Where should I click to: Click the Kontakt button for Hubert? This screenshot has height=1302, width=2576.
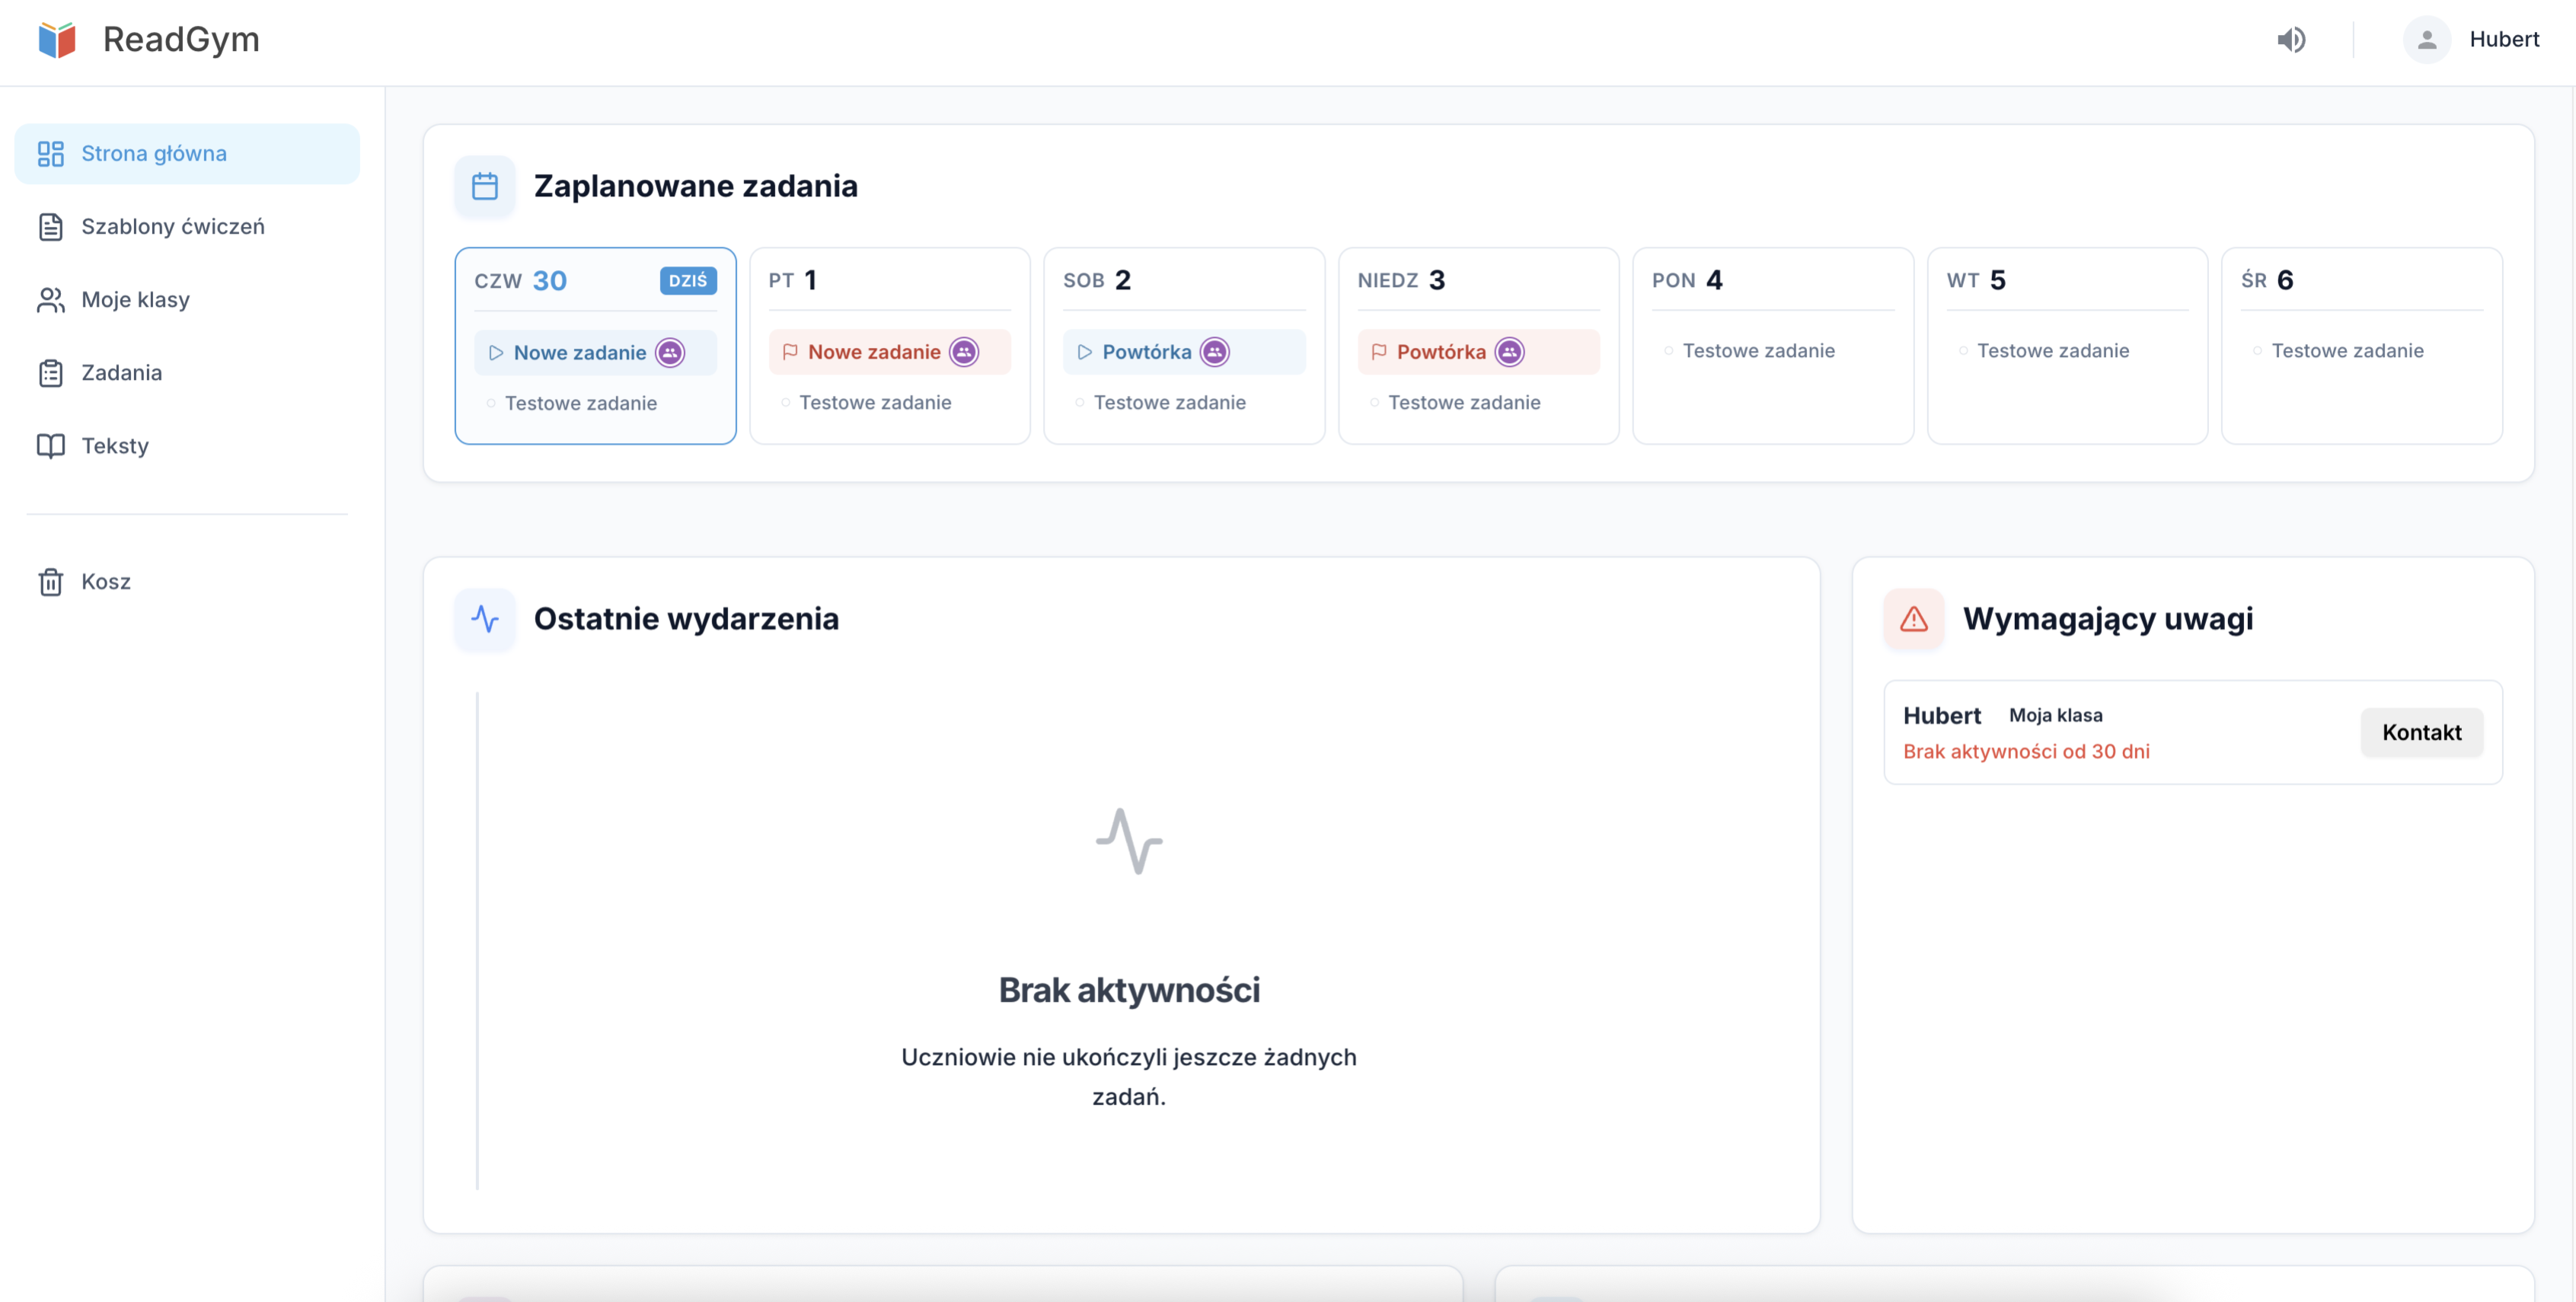(x=2421, y=733)
